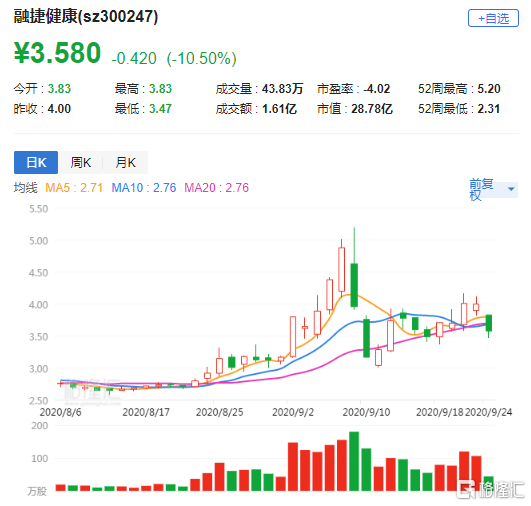The width and height of the screenshot is (531, 506).
Task: Switch to the 日K daily chart tab
Action: [x=36, y=163]
